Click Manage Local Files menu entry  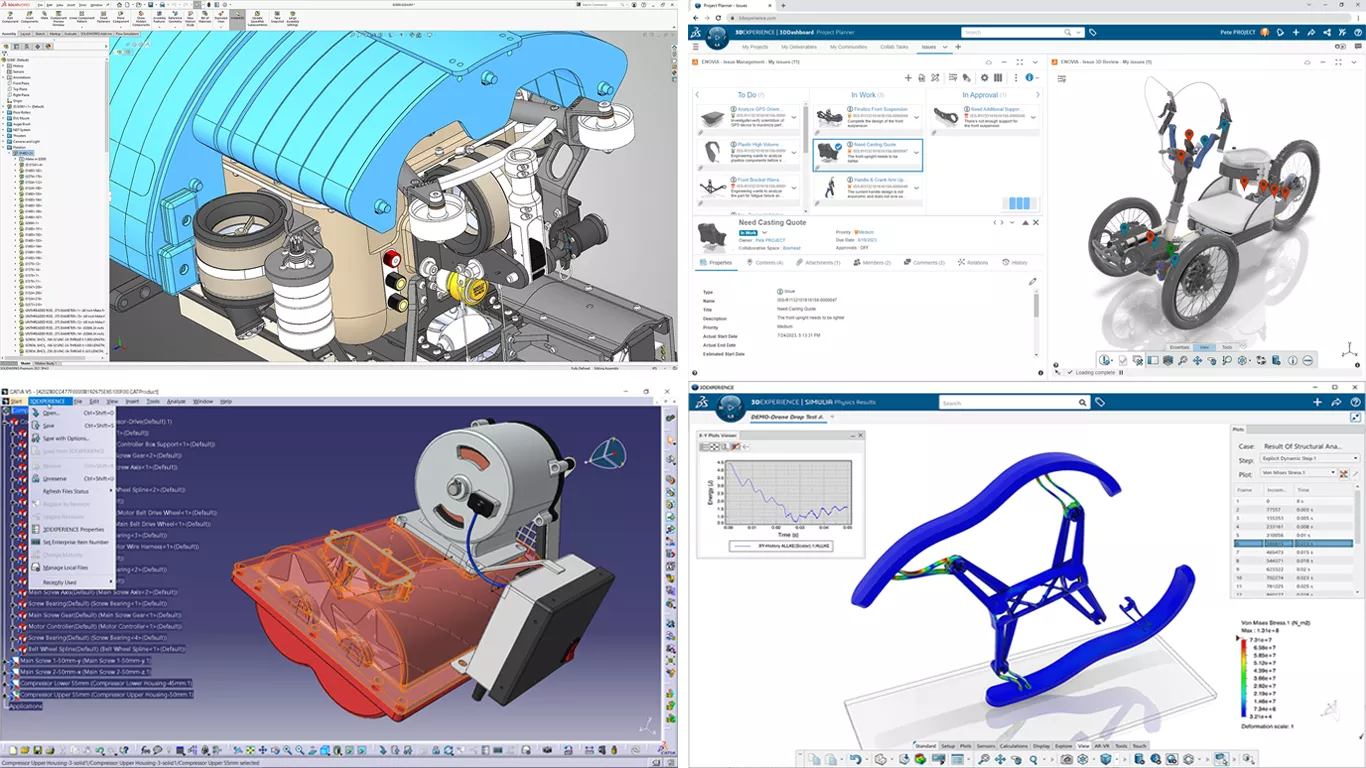pyautogui.click(x=65, y=567)
